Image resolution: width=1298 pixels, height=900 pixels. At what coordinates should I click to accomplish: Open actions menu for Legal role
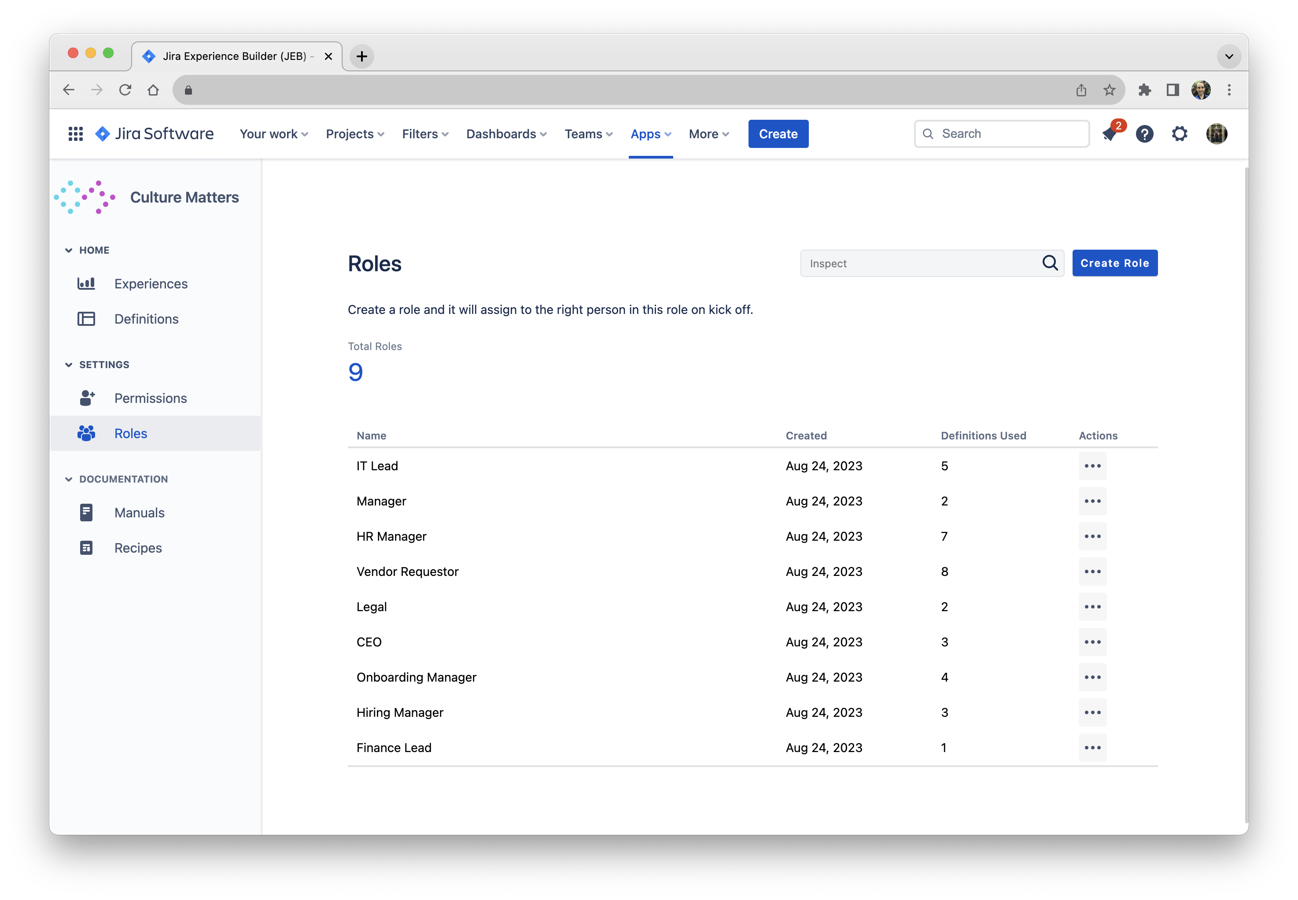[x=1092, y=607]
